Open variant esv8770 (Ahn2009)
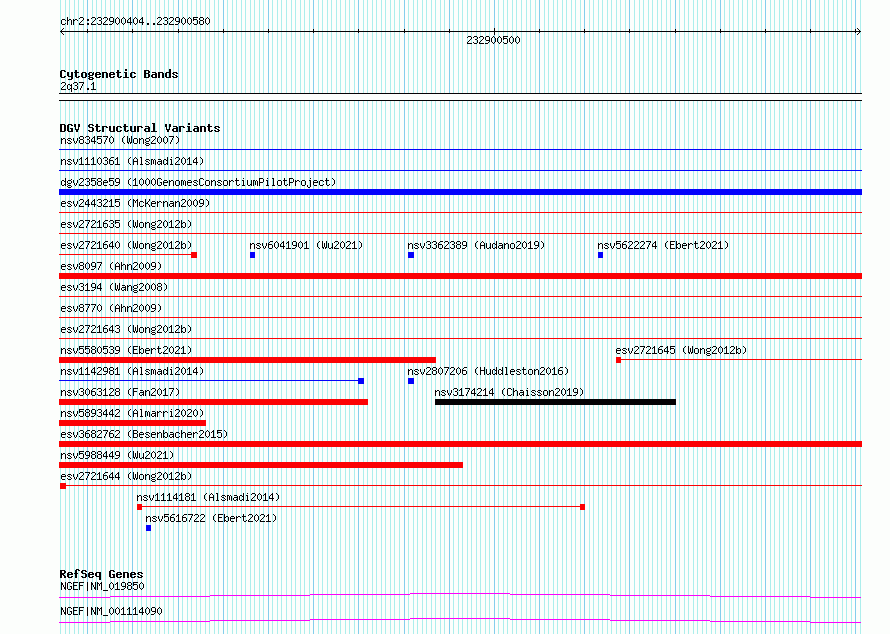This screenshot has width=890, height=634. click(x=111, y=308)
